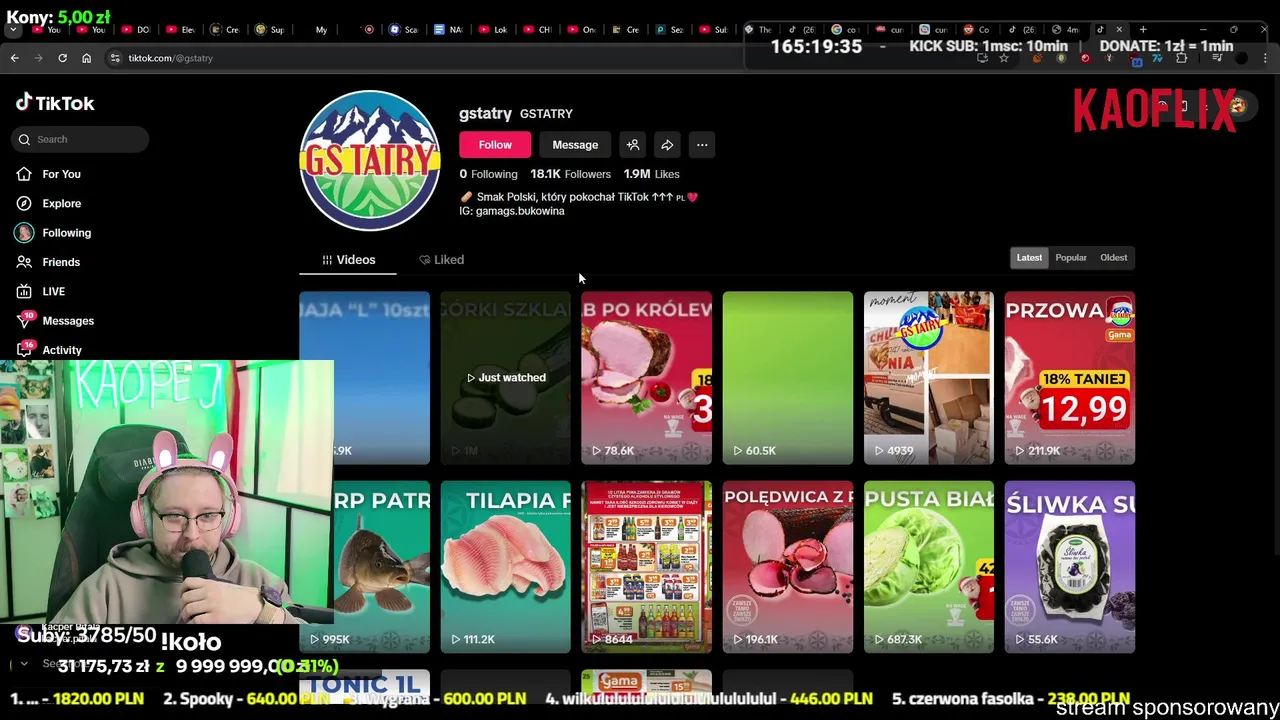This screenshot has height=720, width=1280.
Task: Open the Just watched video thumbnail
Action: (505, 378)
